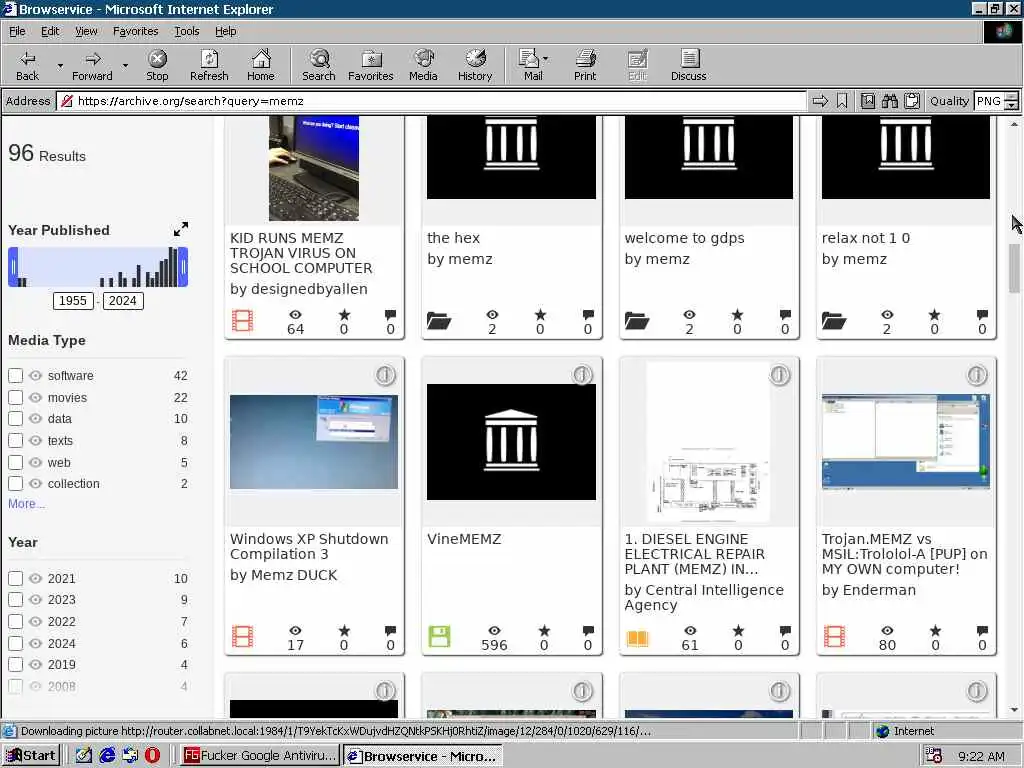The image size is (1024, 768).
Task: Check the collection media type checkbox
Action: click(x=16, y=484)
